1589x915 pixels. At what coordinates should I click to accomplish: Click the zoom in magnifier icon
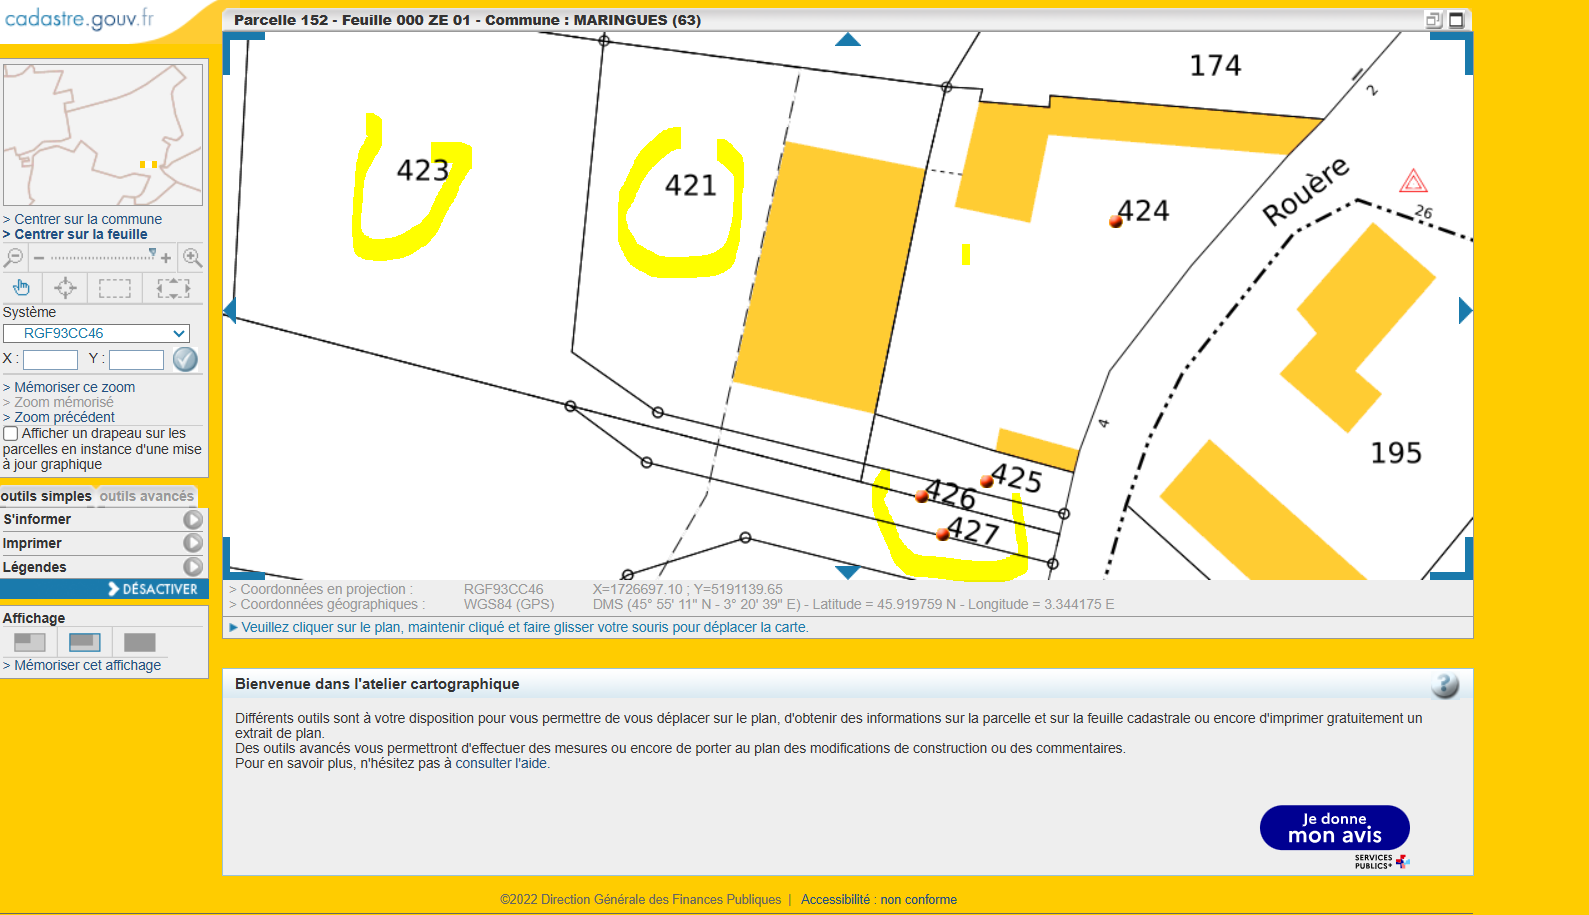pyautogui.click(x=192, y=258)
